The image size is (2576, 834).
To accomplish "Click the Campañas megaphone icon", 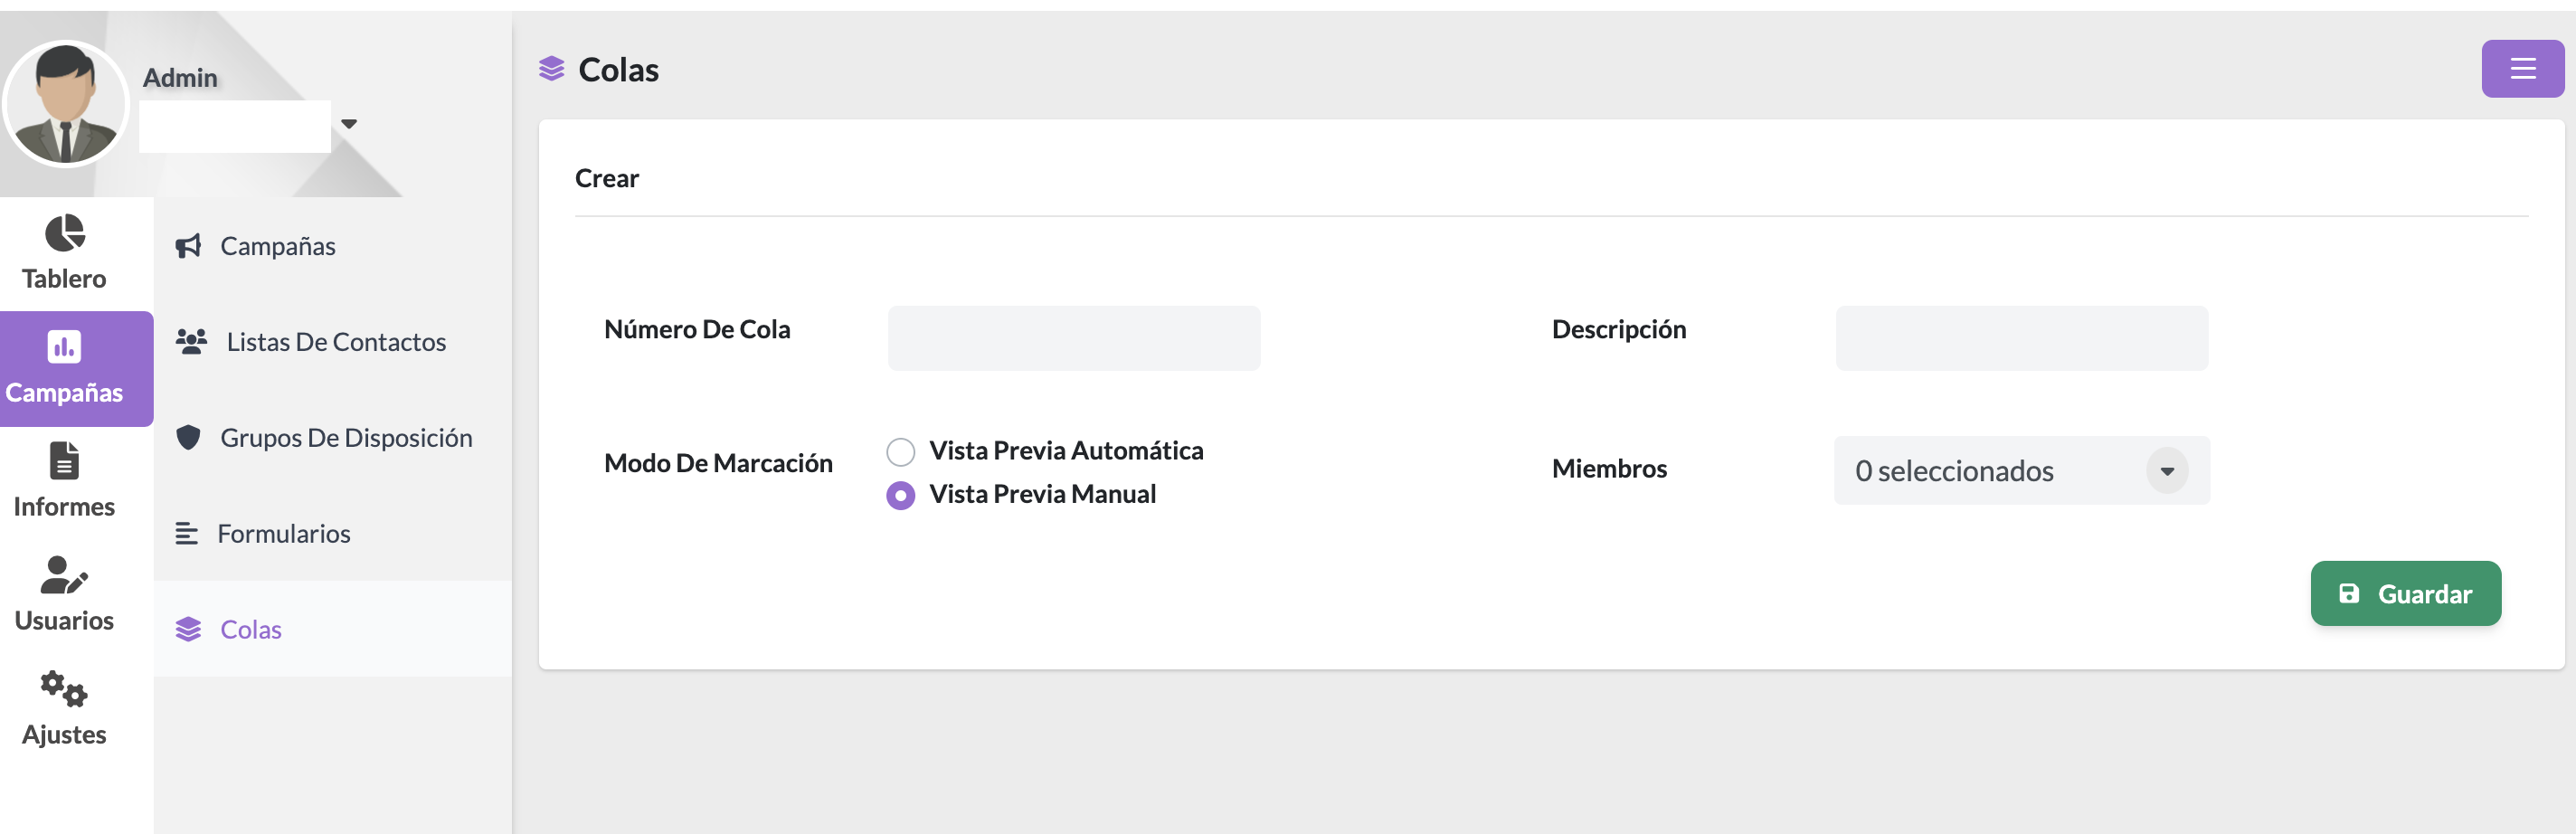I will (x=188, y=246).
